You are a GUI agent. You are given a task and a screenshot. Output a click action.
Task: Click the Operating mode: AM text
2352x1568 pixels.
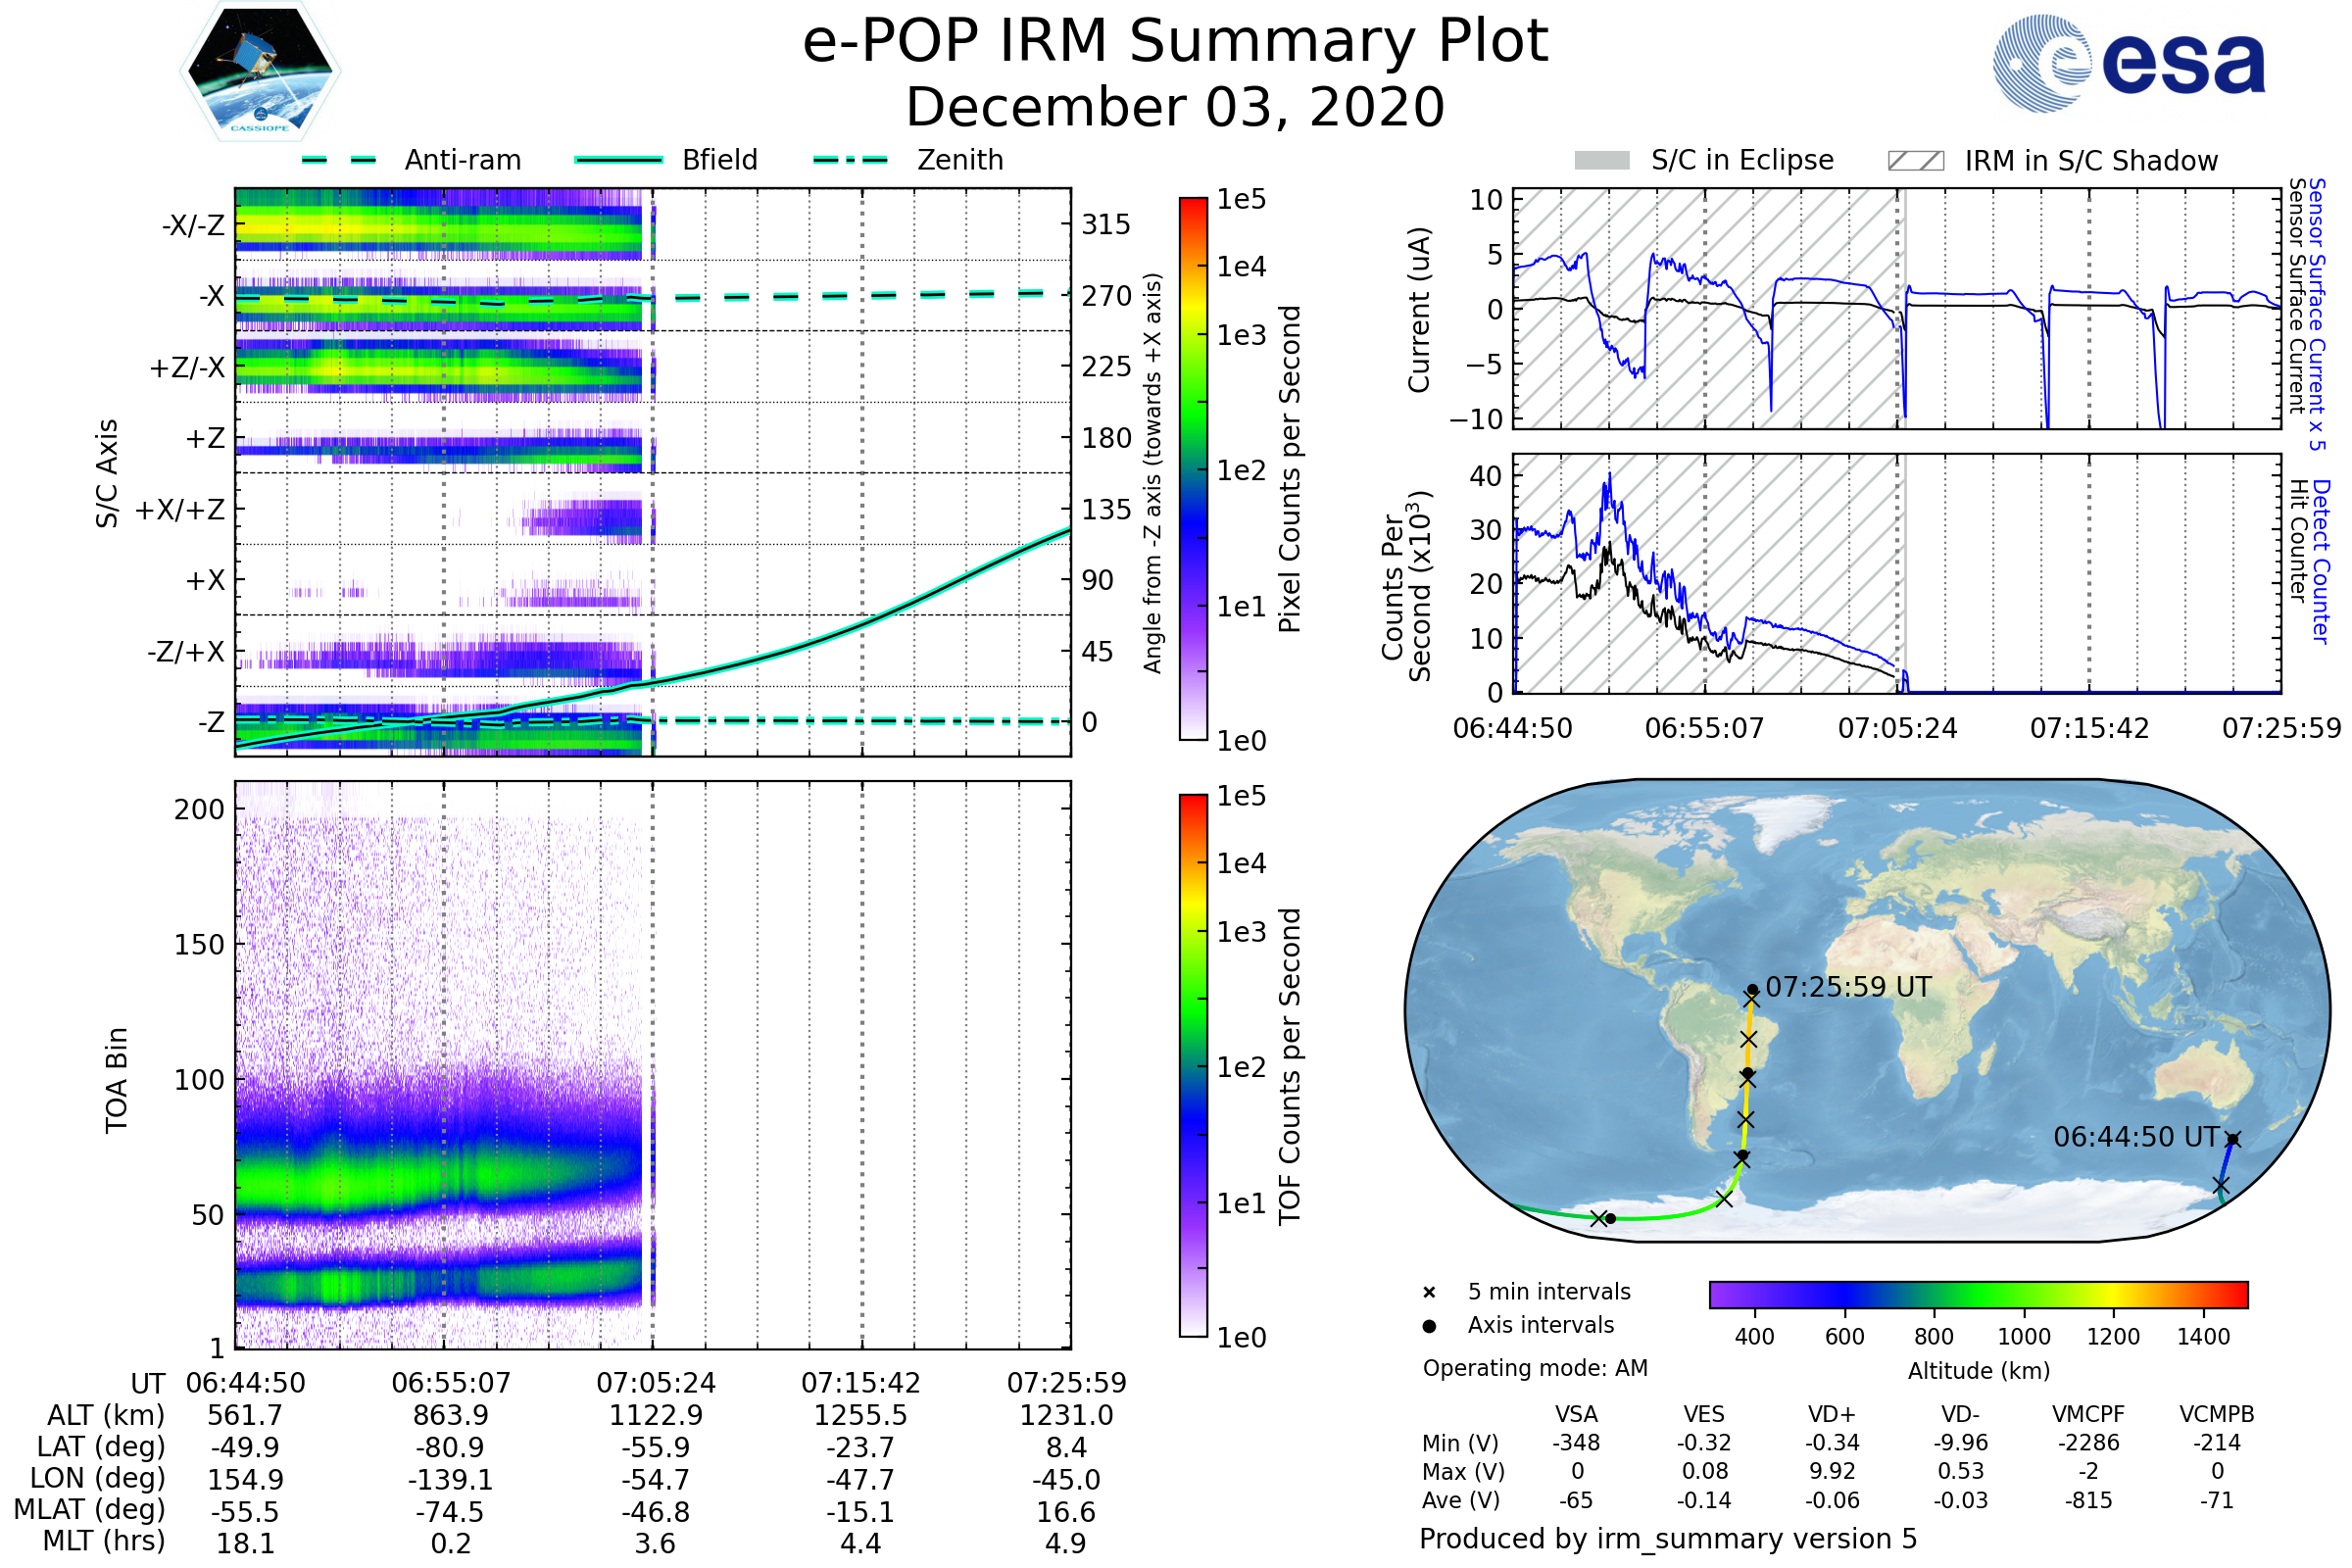(1535, 1368)
